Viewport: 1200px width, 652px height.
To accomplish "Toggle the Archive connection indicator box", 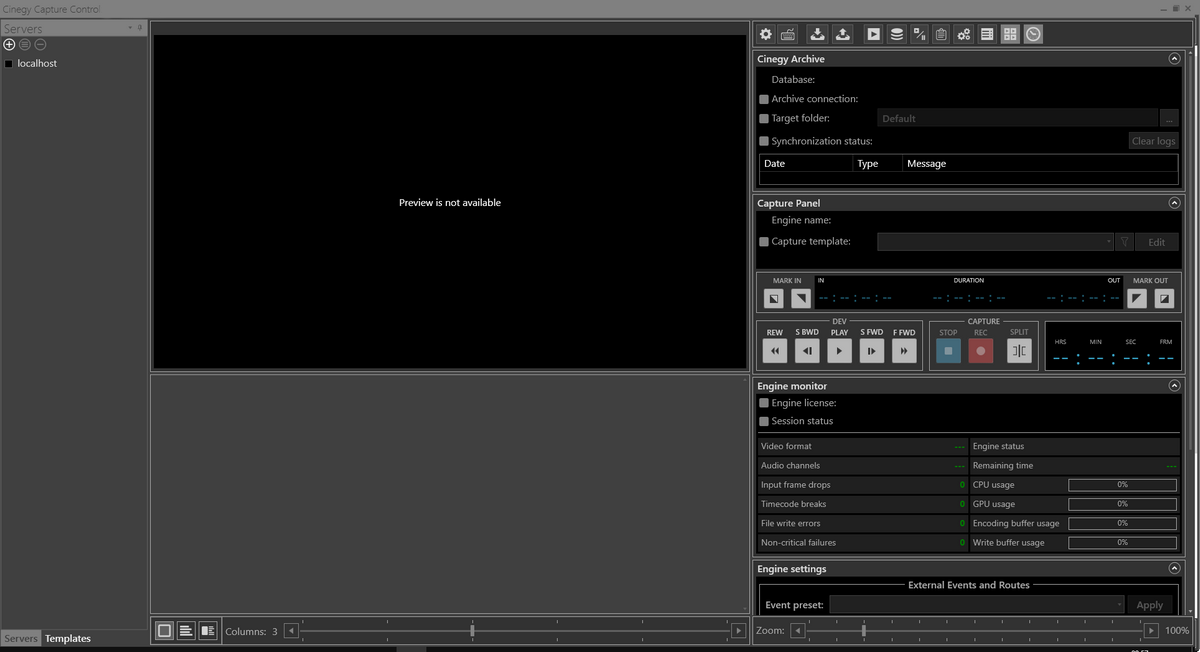I will (764, 99).
